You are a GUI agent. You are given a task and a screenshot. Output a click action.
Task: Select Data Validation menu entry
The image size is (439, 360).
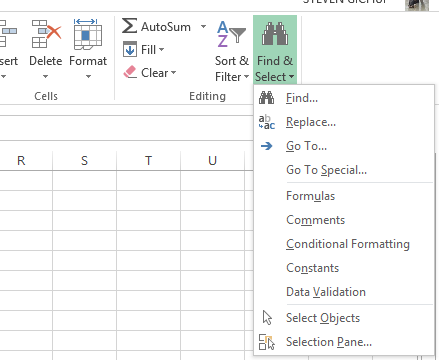(x=344, y=292)
